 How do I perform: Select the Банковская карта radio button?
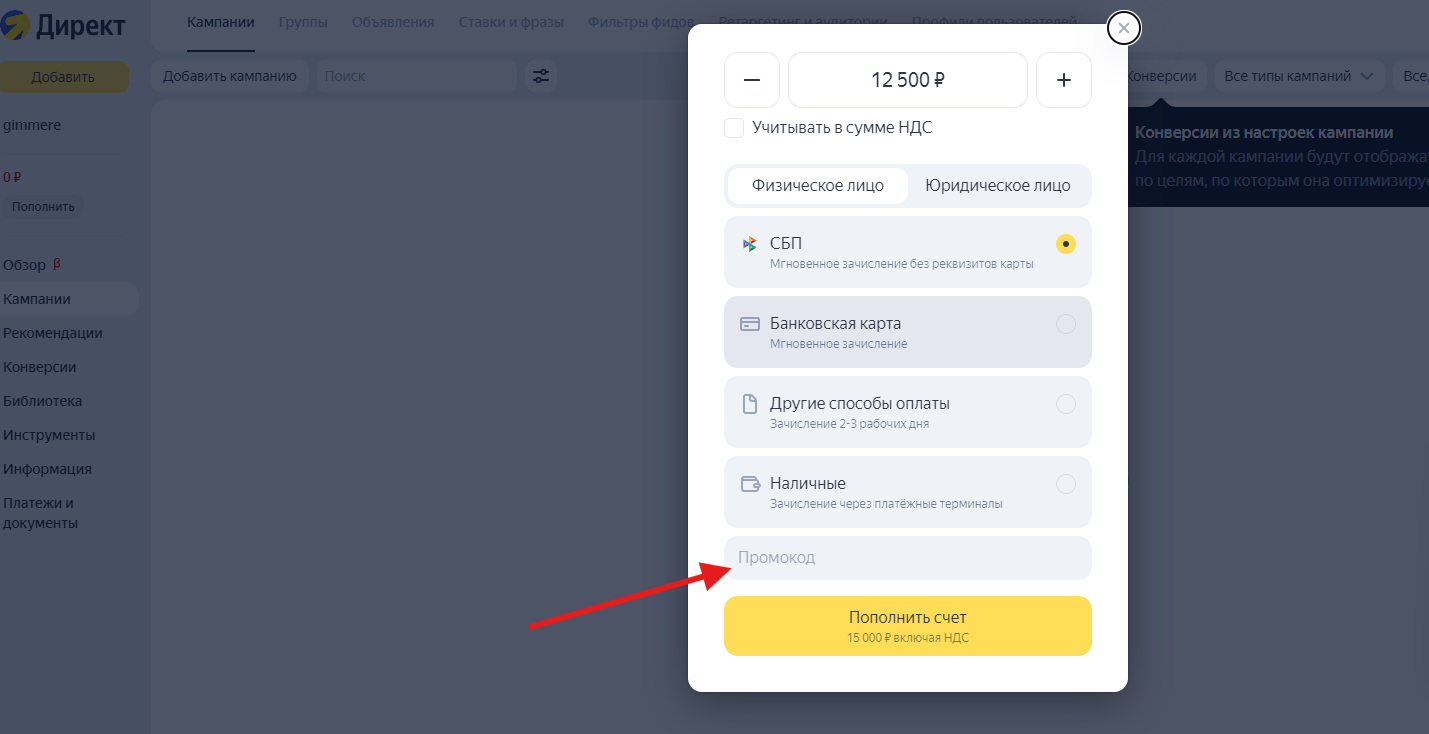pos(1066,324)
